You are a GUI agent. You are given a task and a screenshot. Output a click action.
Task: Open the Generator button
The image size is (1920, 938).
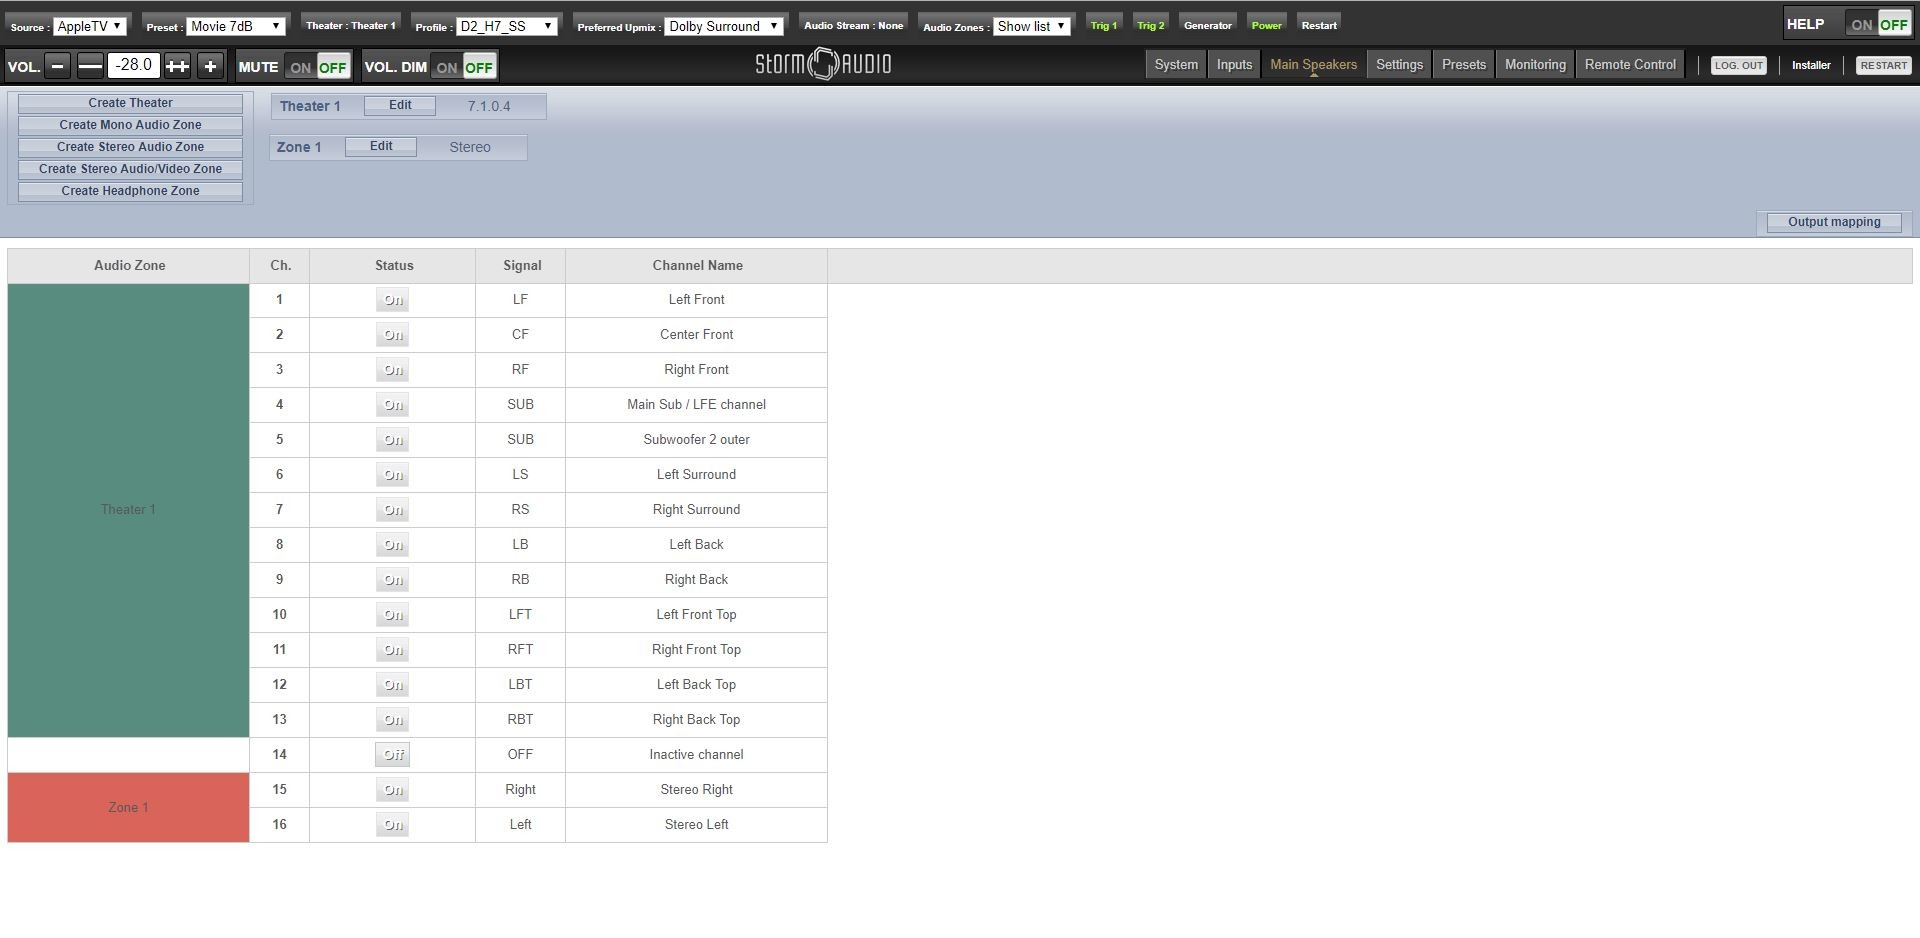pyautogui.click(x=1208, y=25)
